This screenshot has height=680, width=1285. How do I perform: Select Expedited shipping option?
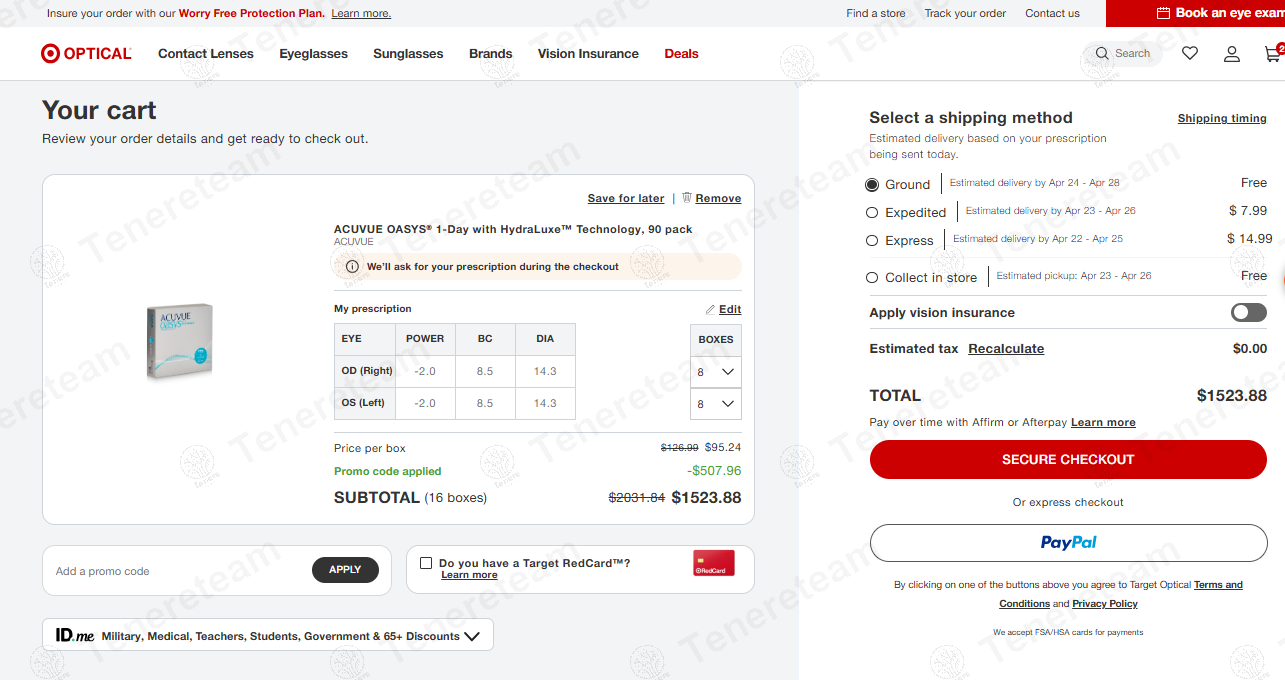(872, 213)
